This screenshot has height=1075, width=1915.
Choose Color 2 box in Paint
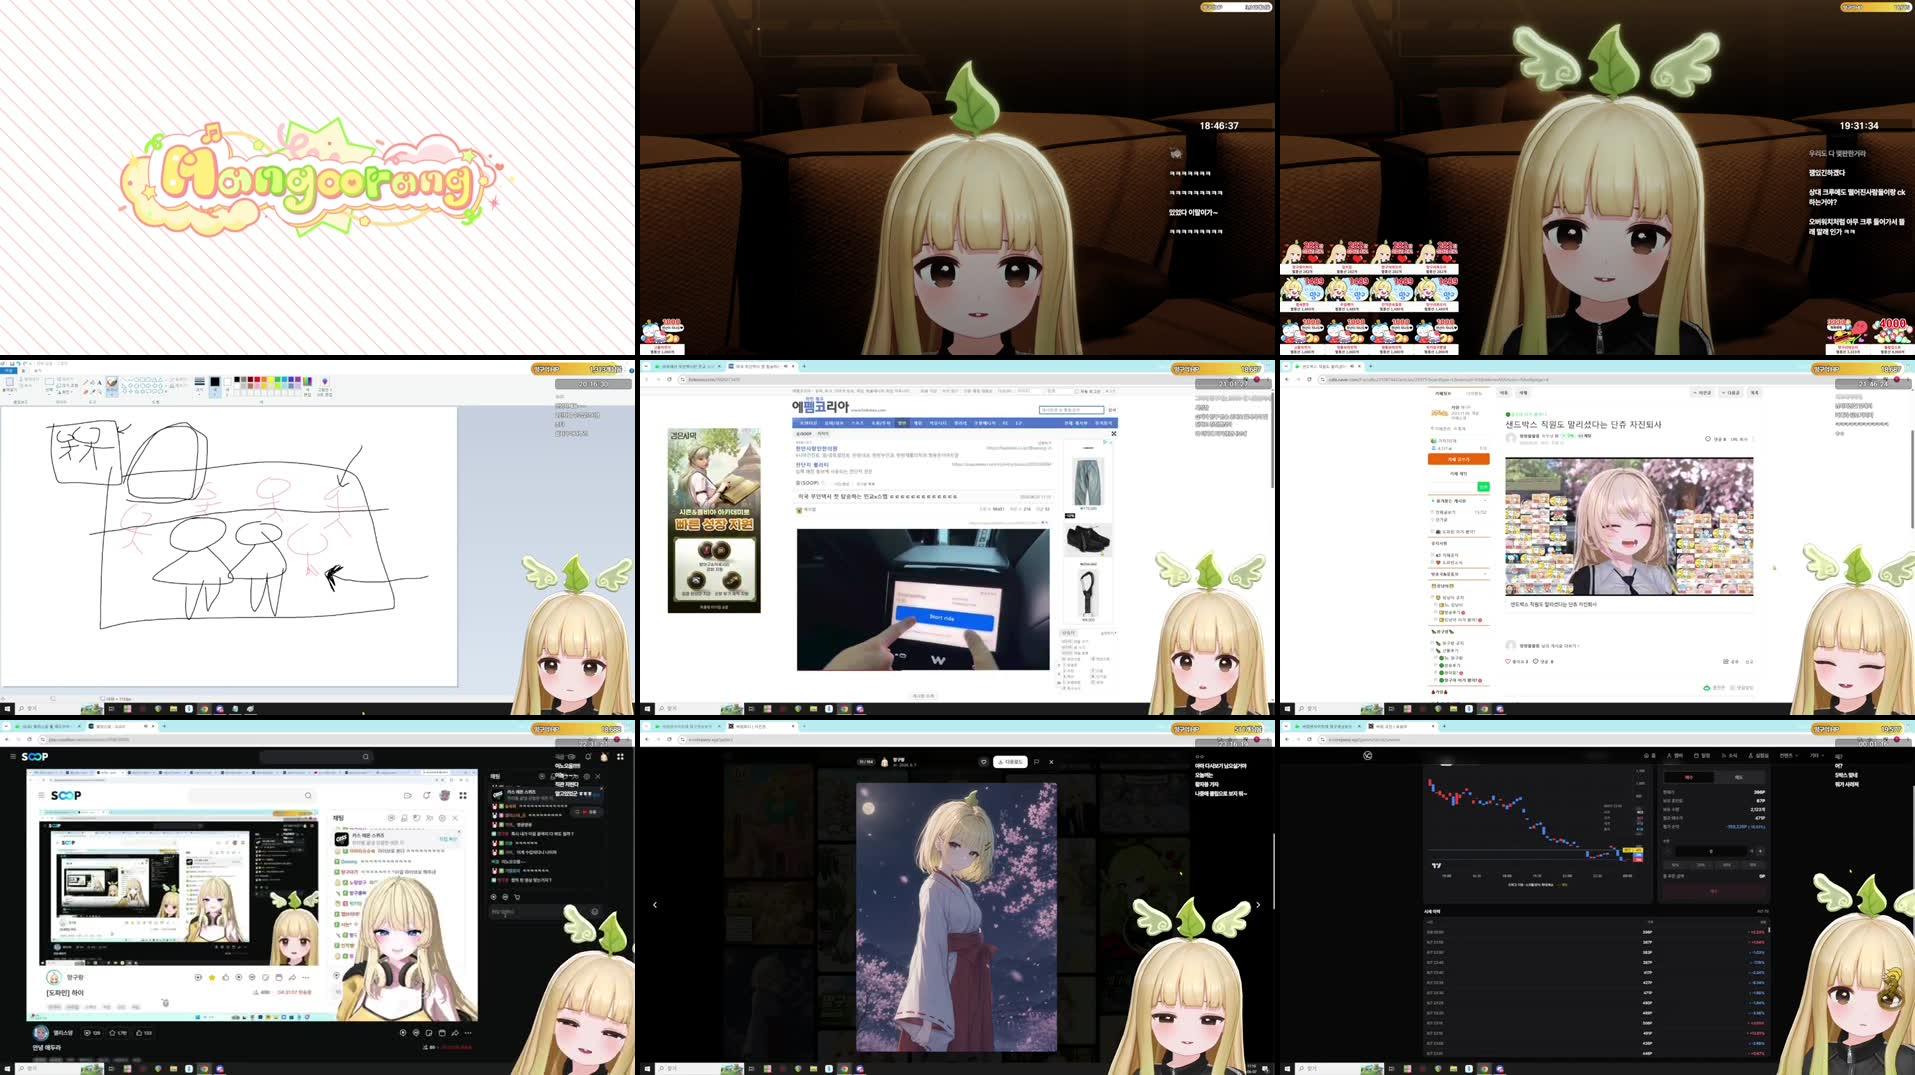[227, 385]
